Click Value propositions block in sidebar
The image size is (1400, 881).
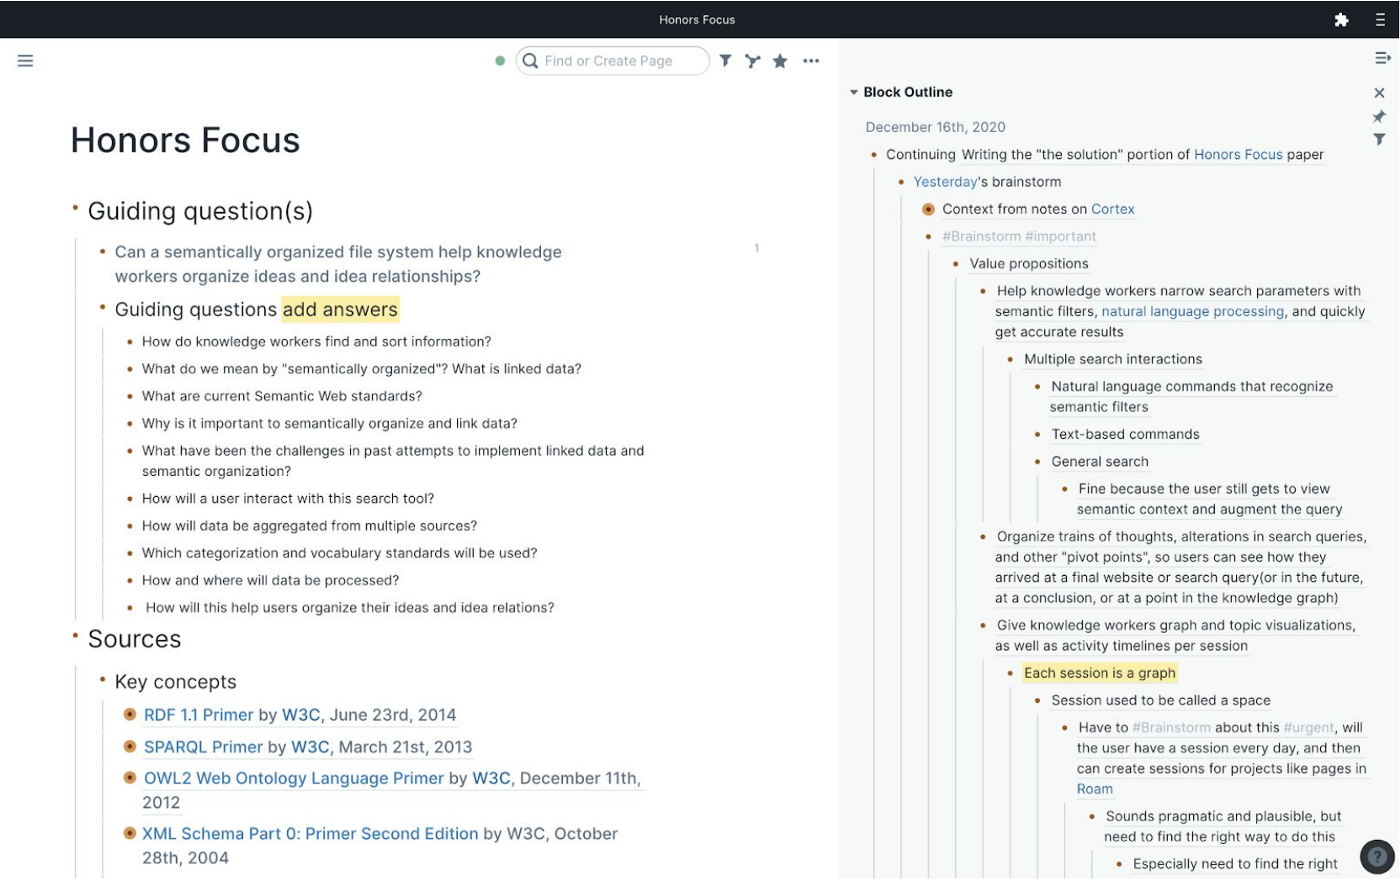coord(1029,264)
